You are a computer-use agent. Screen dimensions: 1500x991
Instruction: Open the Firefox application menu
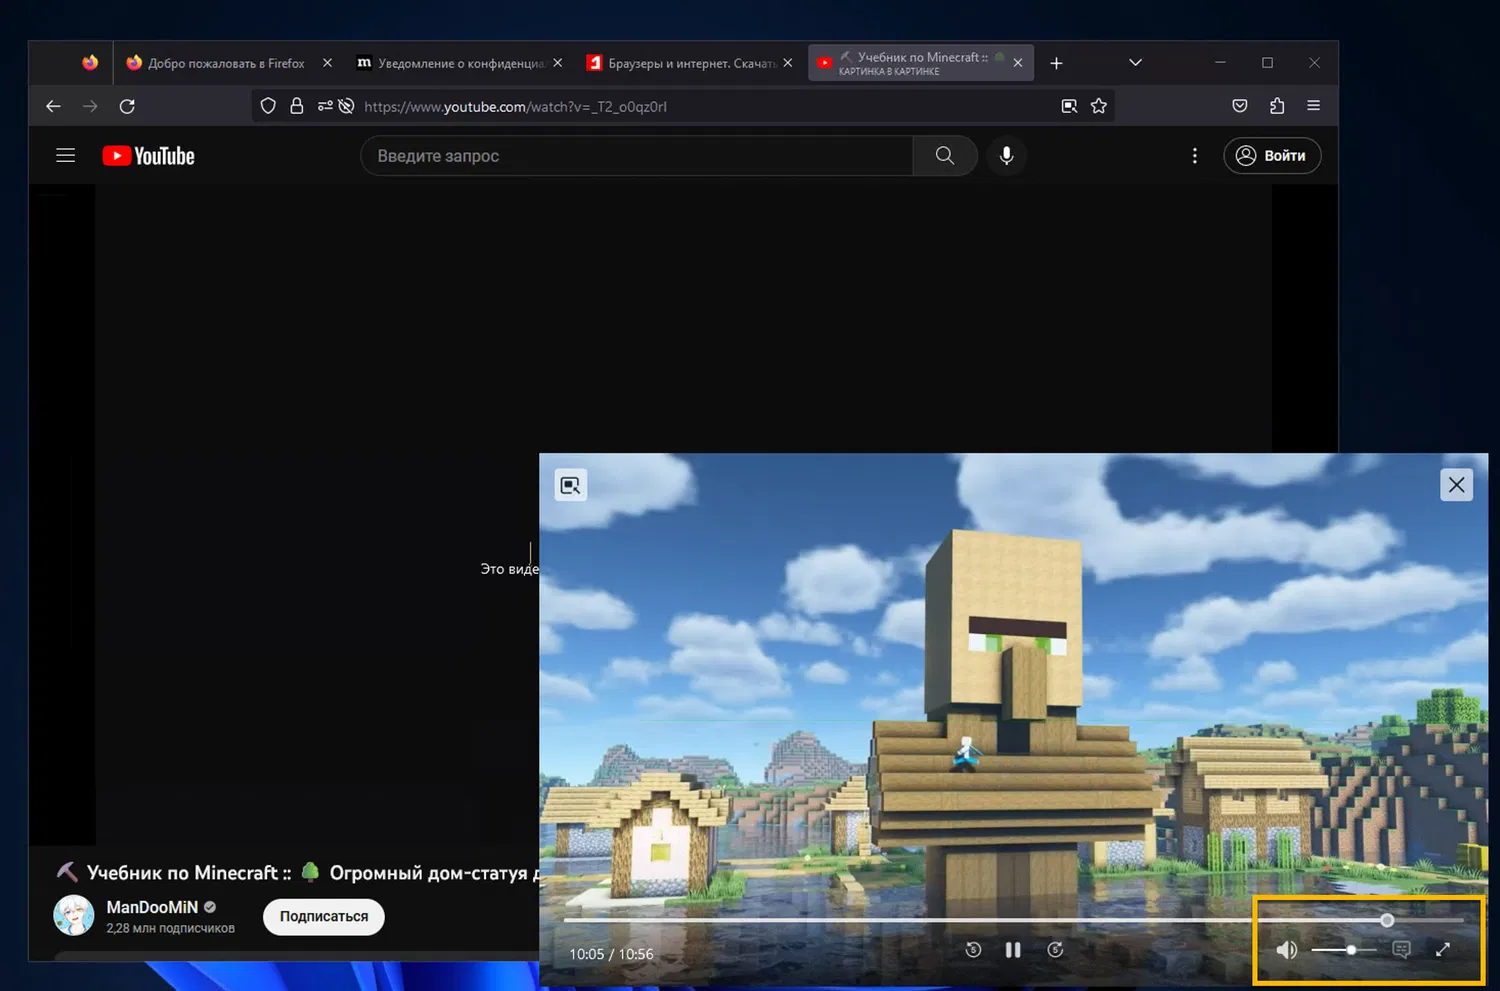pos(1314,106)
